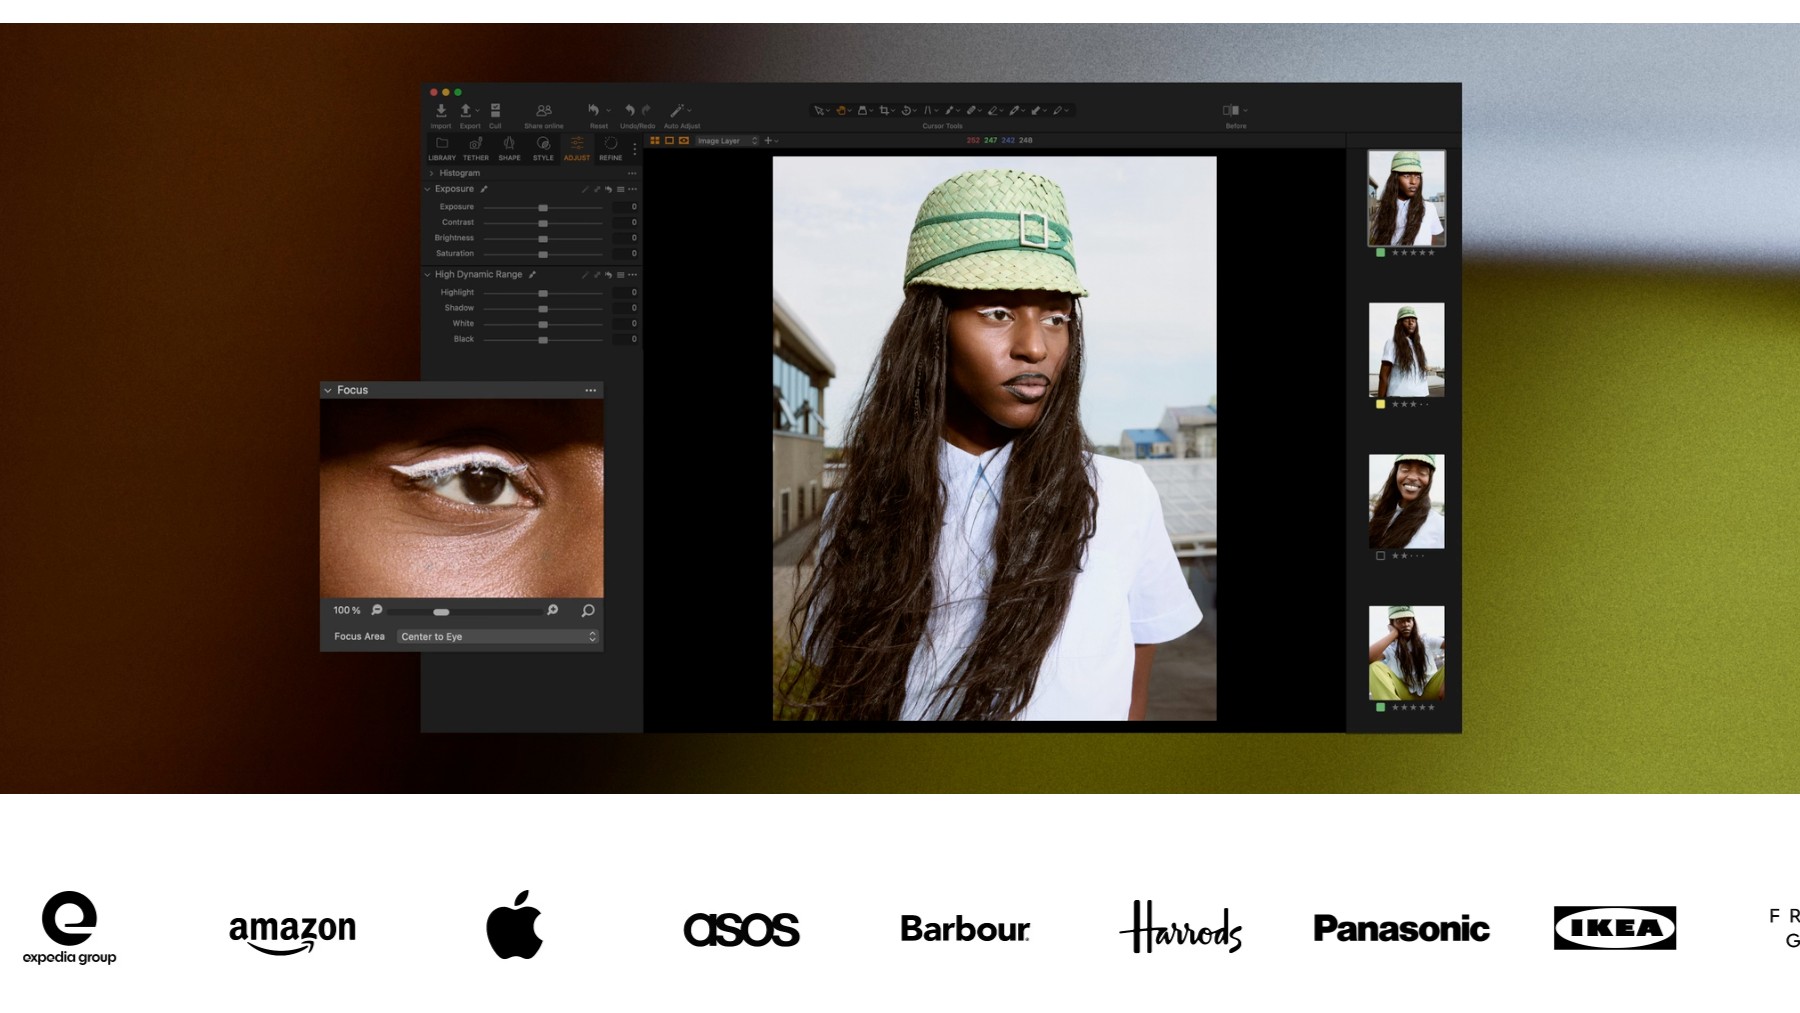Click the Contrast slider handle
This screenshot has width=1800, height=1013.
pos(543,223)
